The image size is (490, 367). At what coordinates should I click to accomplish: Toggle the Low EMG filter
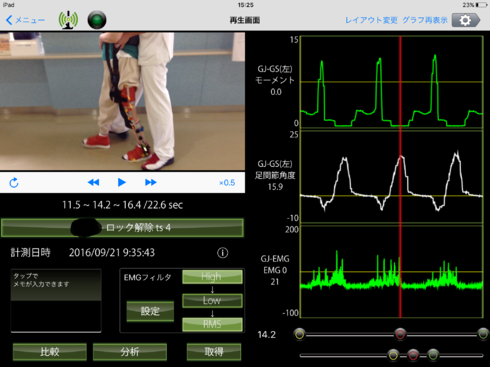point(212,300)
